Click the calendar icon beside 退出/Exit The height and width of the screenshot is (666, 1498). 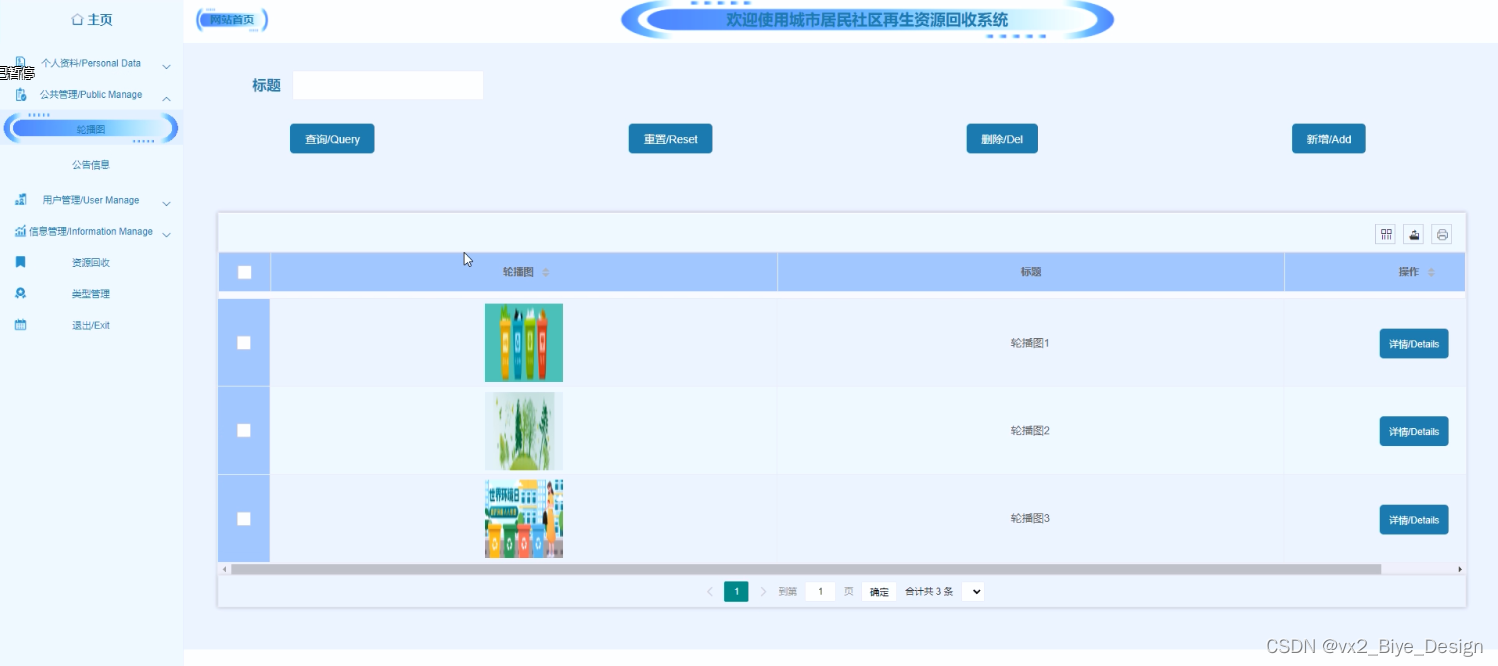(x=20, y=325)
